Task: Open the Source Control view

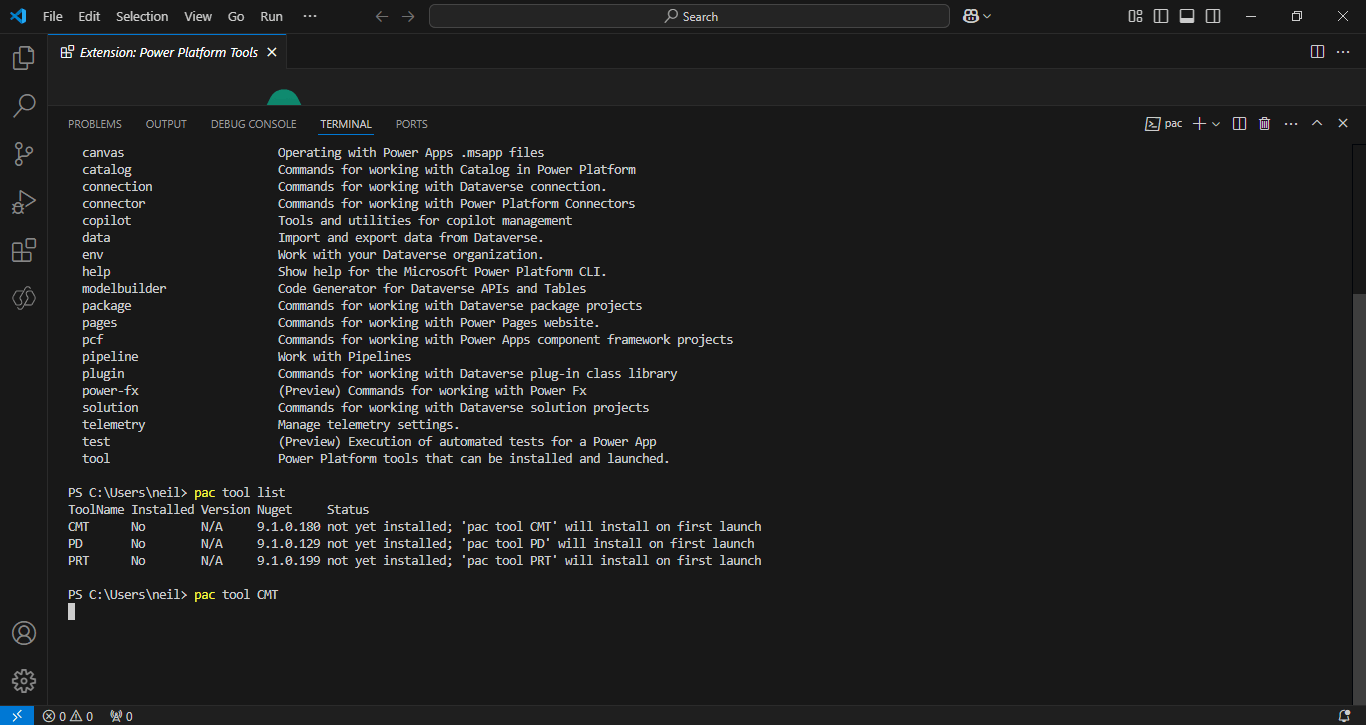Action: pyautogui.click(x=23, y=154)
